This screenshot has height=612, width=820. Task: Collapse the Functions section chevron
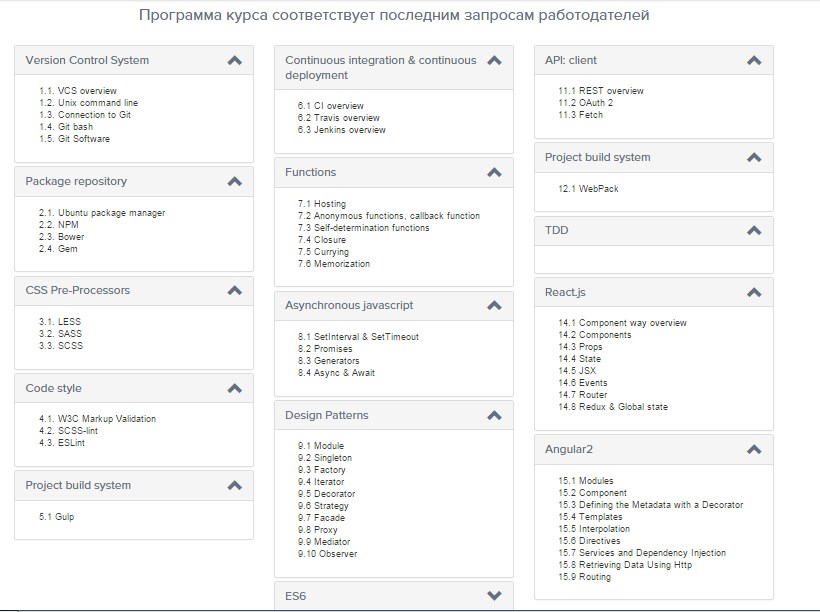click(x=494, y=172)
